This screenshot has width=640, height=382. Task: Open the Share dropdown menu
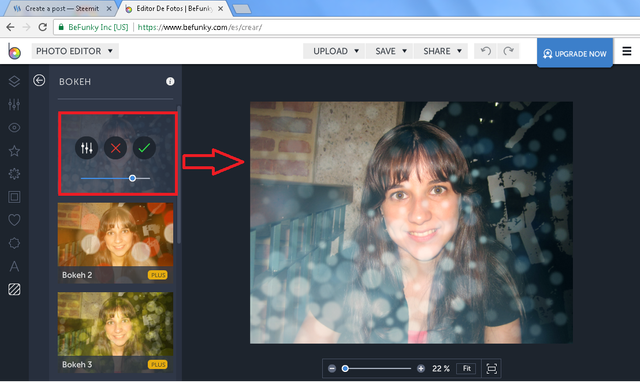441,51
